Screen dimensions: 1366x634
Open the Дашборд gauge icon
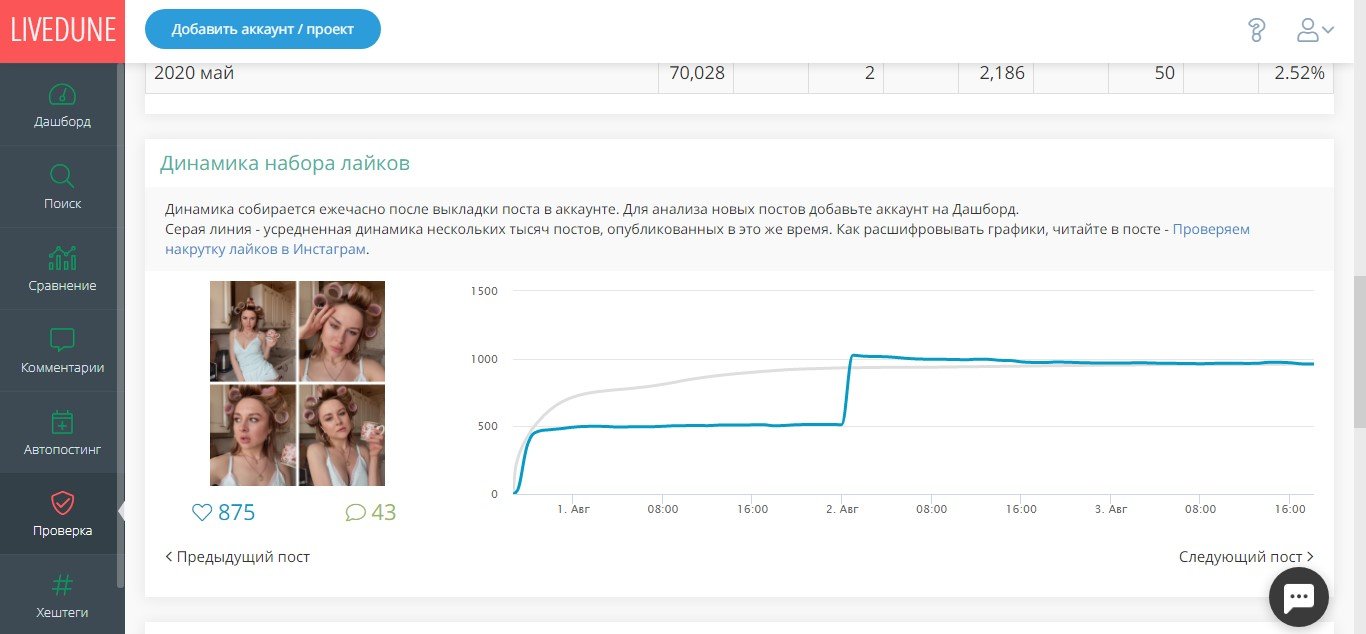pyautogui.click(x=62, y=95)
